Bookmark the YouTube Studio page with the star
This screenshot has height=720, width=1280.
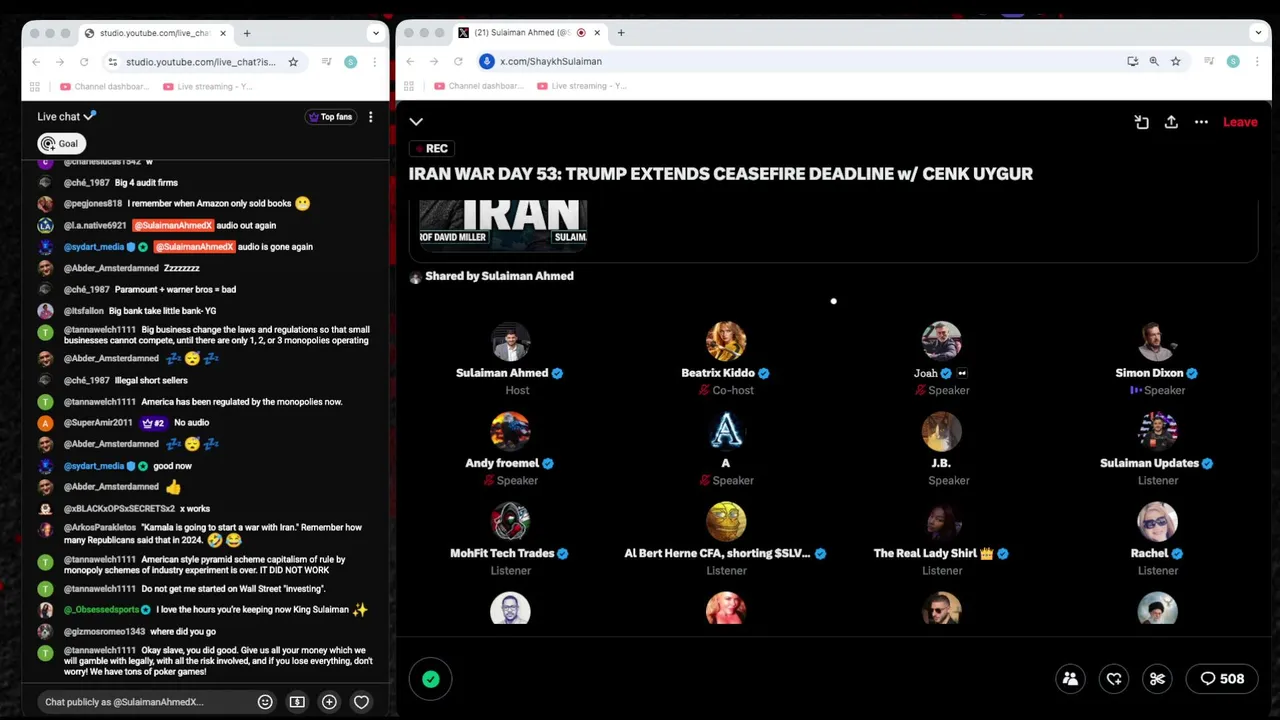pos(293,62)
